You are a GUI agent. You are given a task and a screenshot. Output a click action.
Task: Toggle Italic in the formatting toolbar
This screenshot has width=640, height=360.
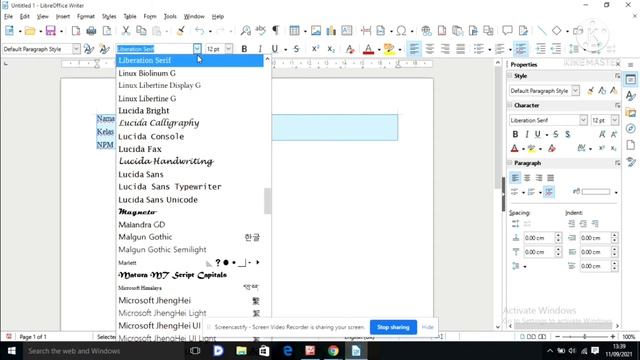(x=260, y=49)
